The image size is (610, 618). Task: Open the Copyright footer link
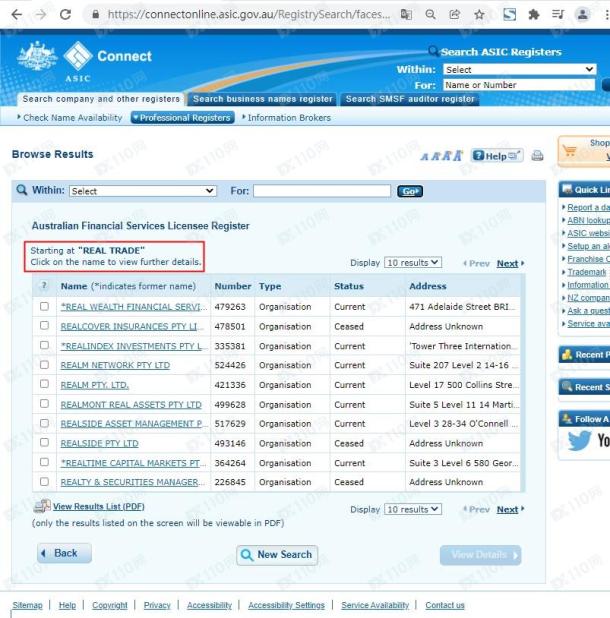[x=110, y=605]
